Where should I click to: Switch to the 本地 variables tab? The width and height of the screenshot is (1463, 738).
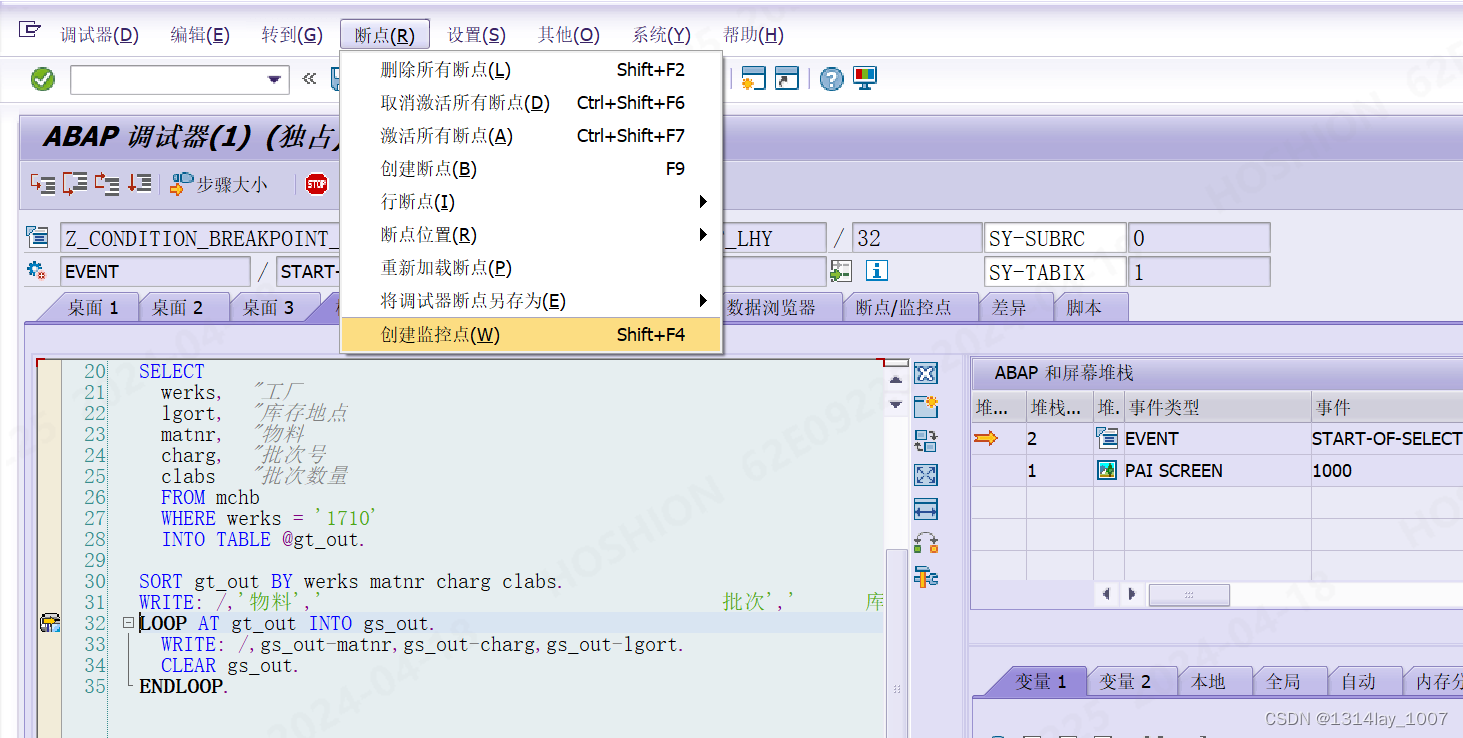(1208, 682)
